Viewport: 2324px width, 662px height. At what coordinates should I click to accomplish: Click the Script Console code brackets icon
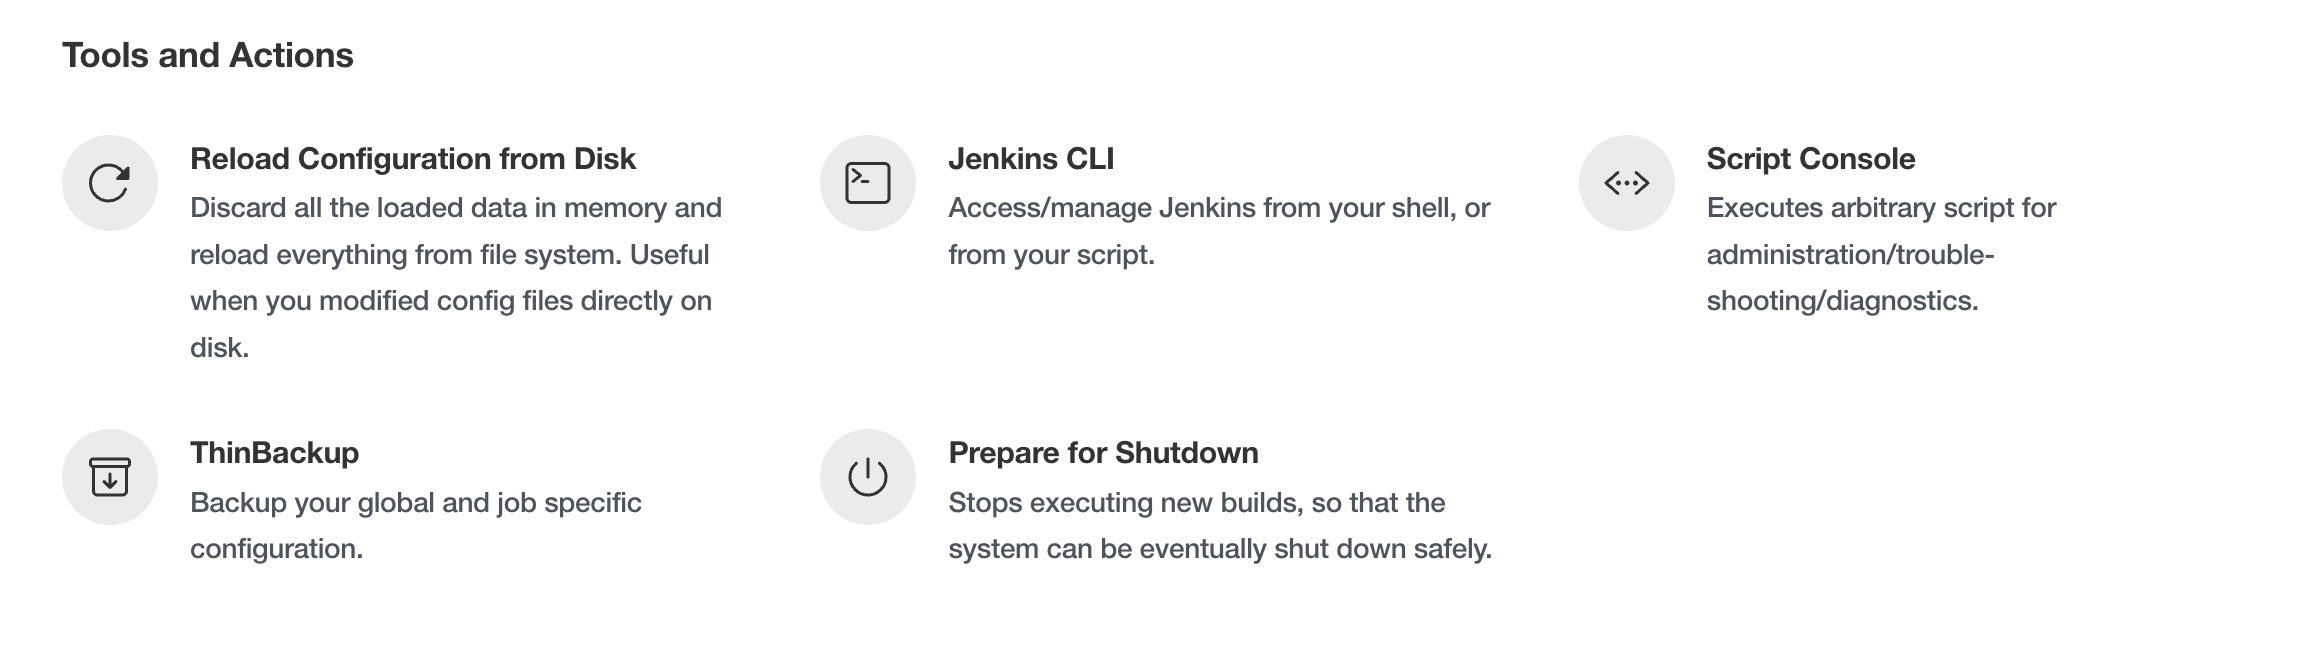[x=1627, y=183]
